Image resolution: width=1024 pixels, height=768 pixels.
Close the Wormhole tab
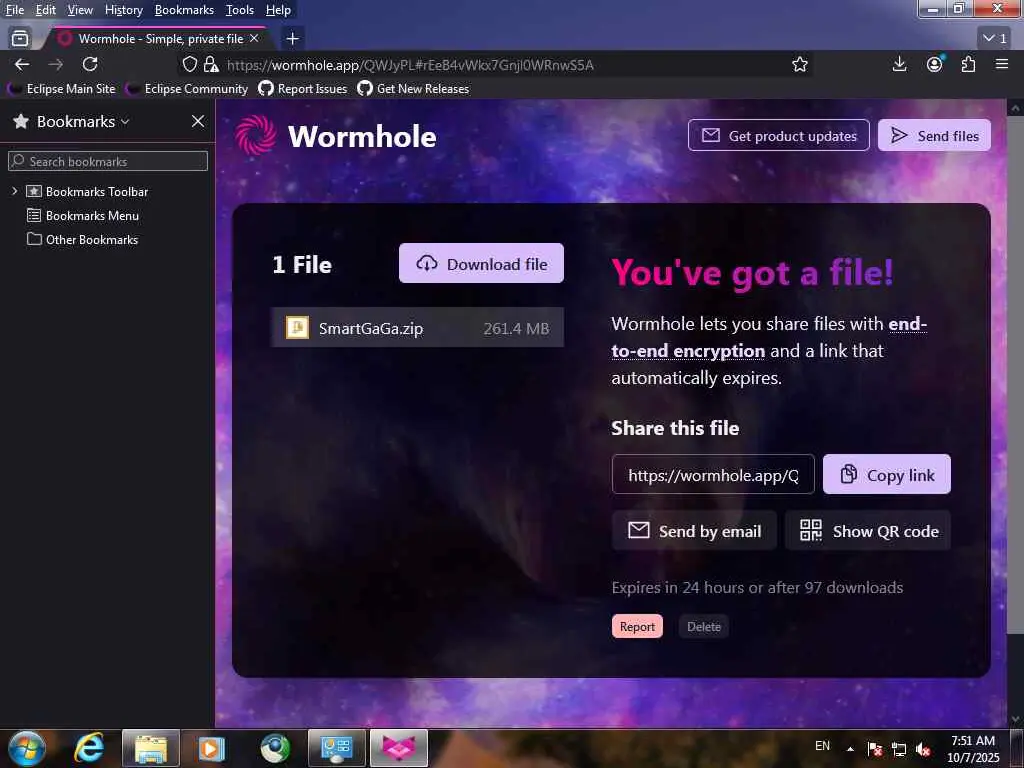(x=254, y=39)
